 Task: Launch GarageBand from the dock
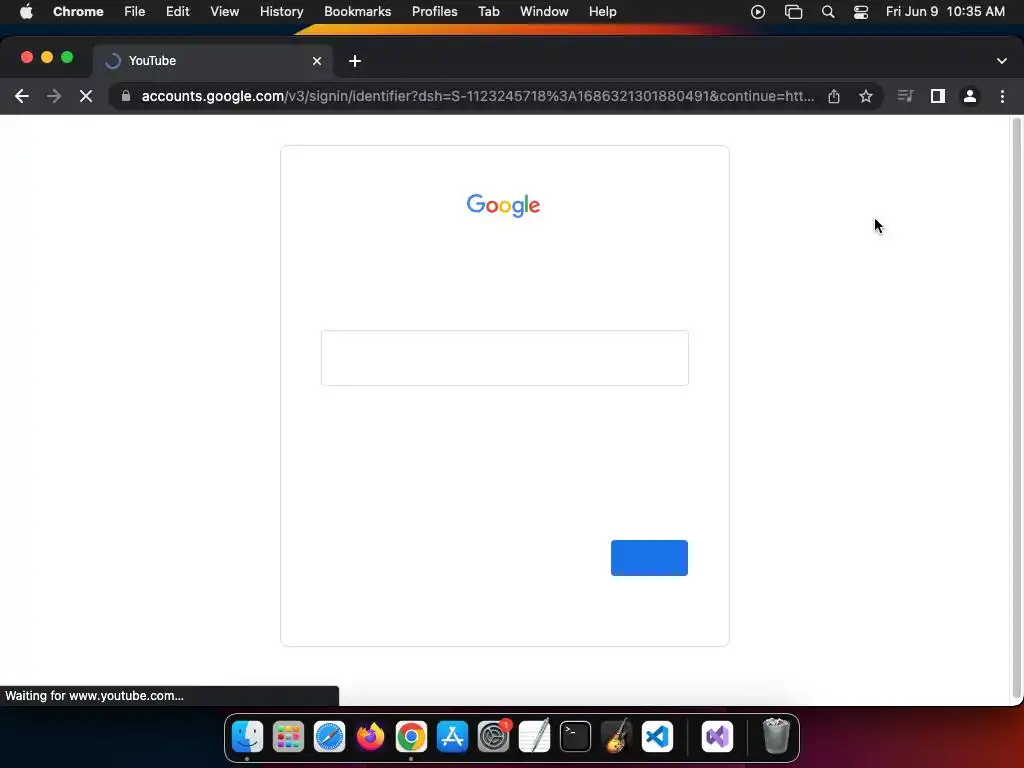pos(616,737)
